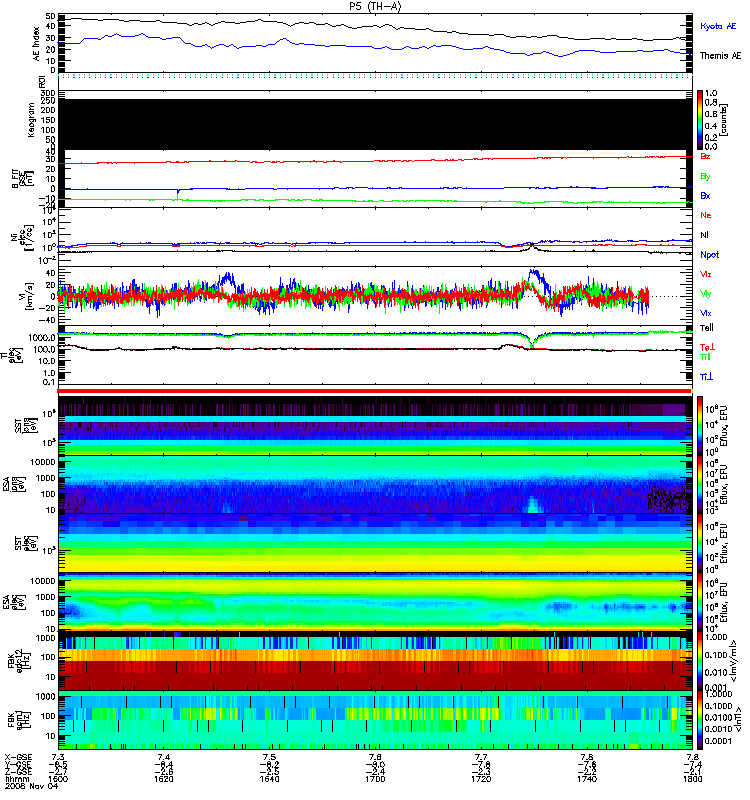The height and width of the screenshot is (800, 750).
Task: Click the 1620 time tick label
Action: pyautogui.click(x=164, y=779)
